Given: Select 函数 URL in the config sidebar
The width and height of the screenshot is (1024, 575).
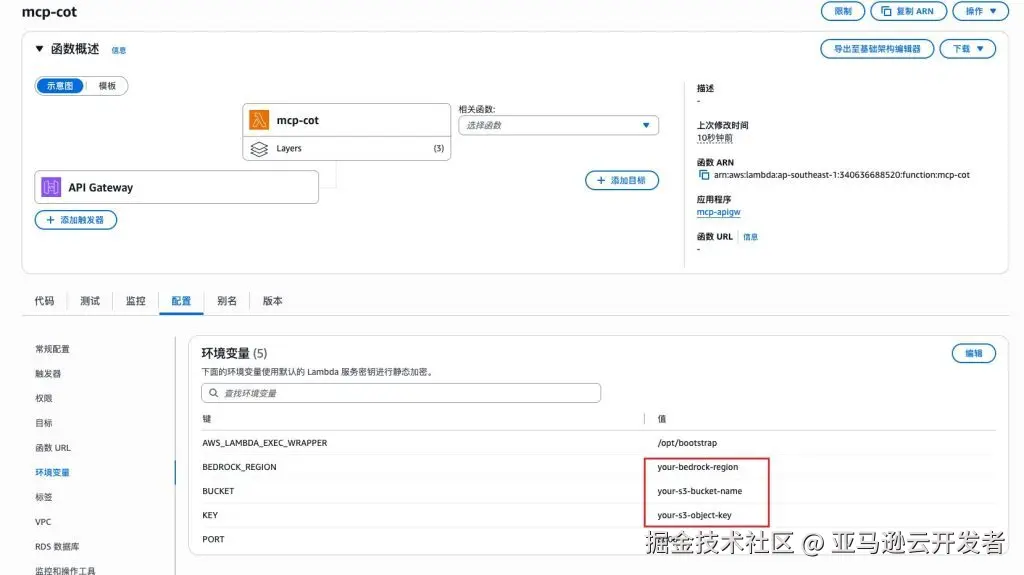Looking at the screenshot, I should [53, 448].
